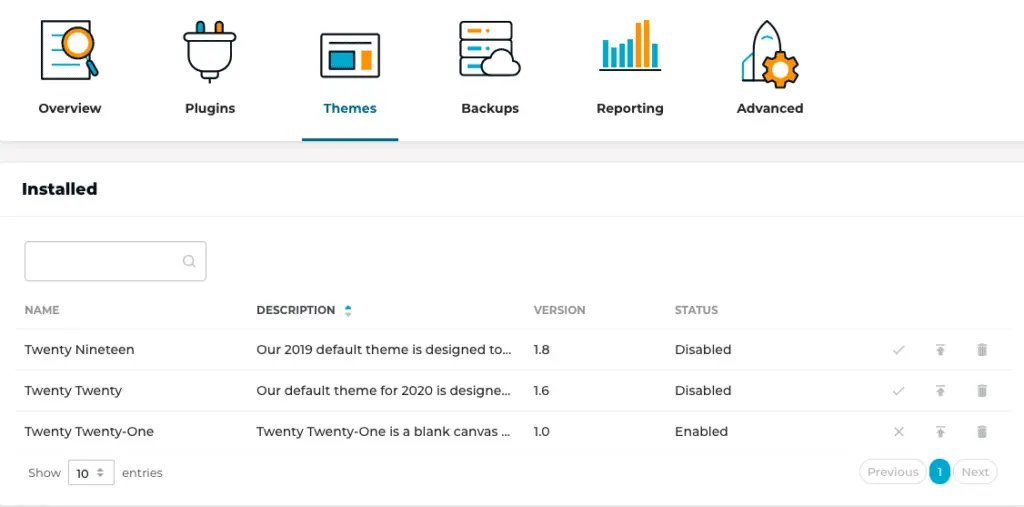Open Advanced rocket gear icon
1024x507 pixels.
click(770, 54)
